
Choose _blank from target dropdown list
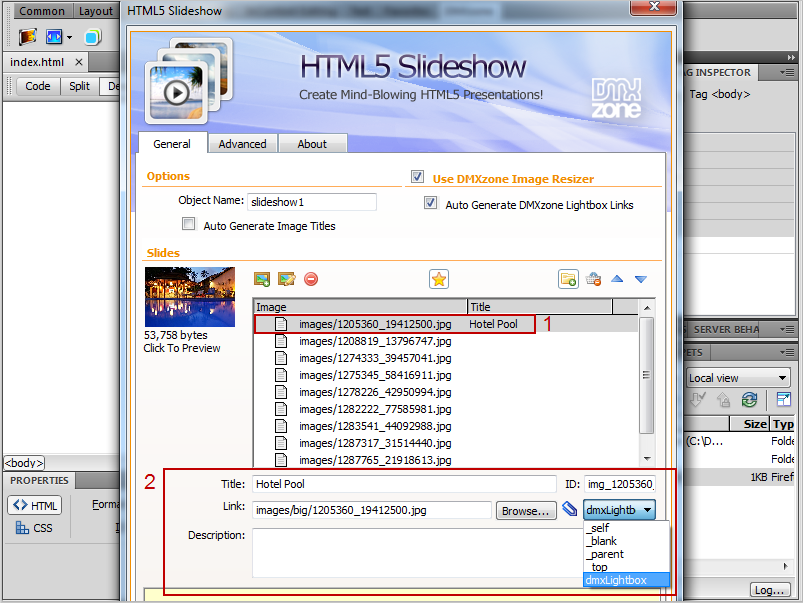point(626,541)
